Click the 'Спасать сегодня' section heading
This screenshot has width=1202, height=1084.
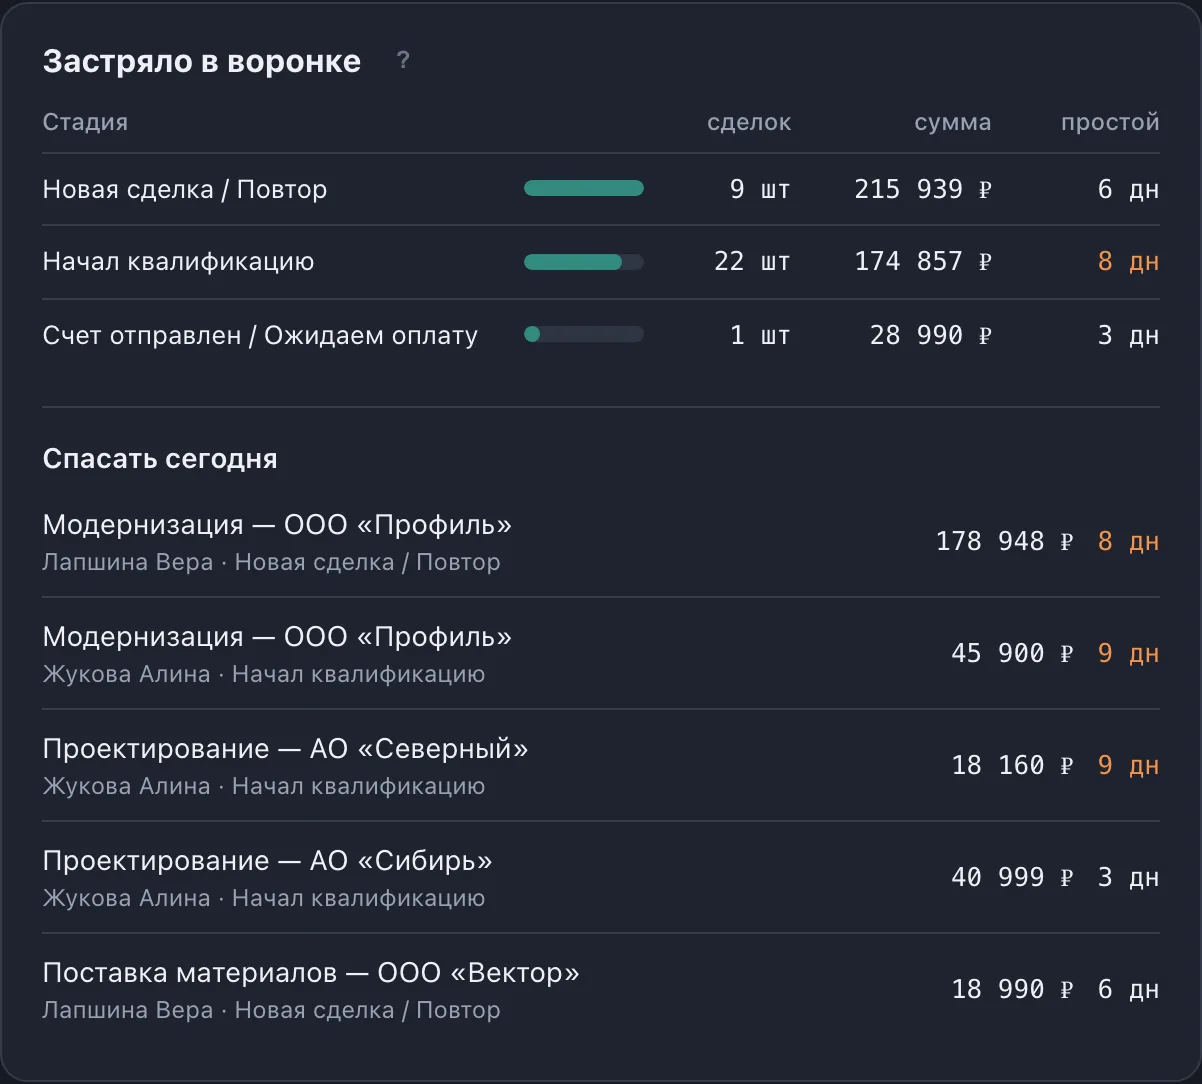[160, 459]
